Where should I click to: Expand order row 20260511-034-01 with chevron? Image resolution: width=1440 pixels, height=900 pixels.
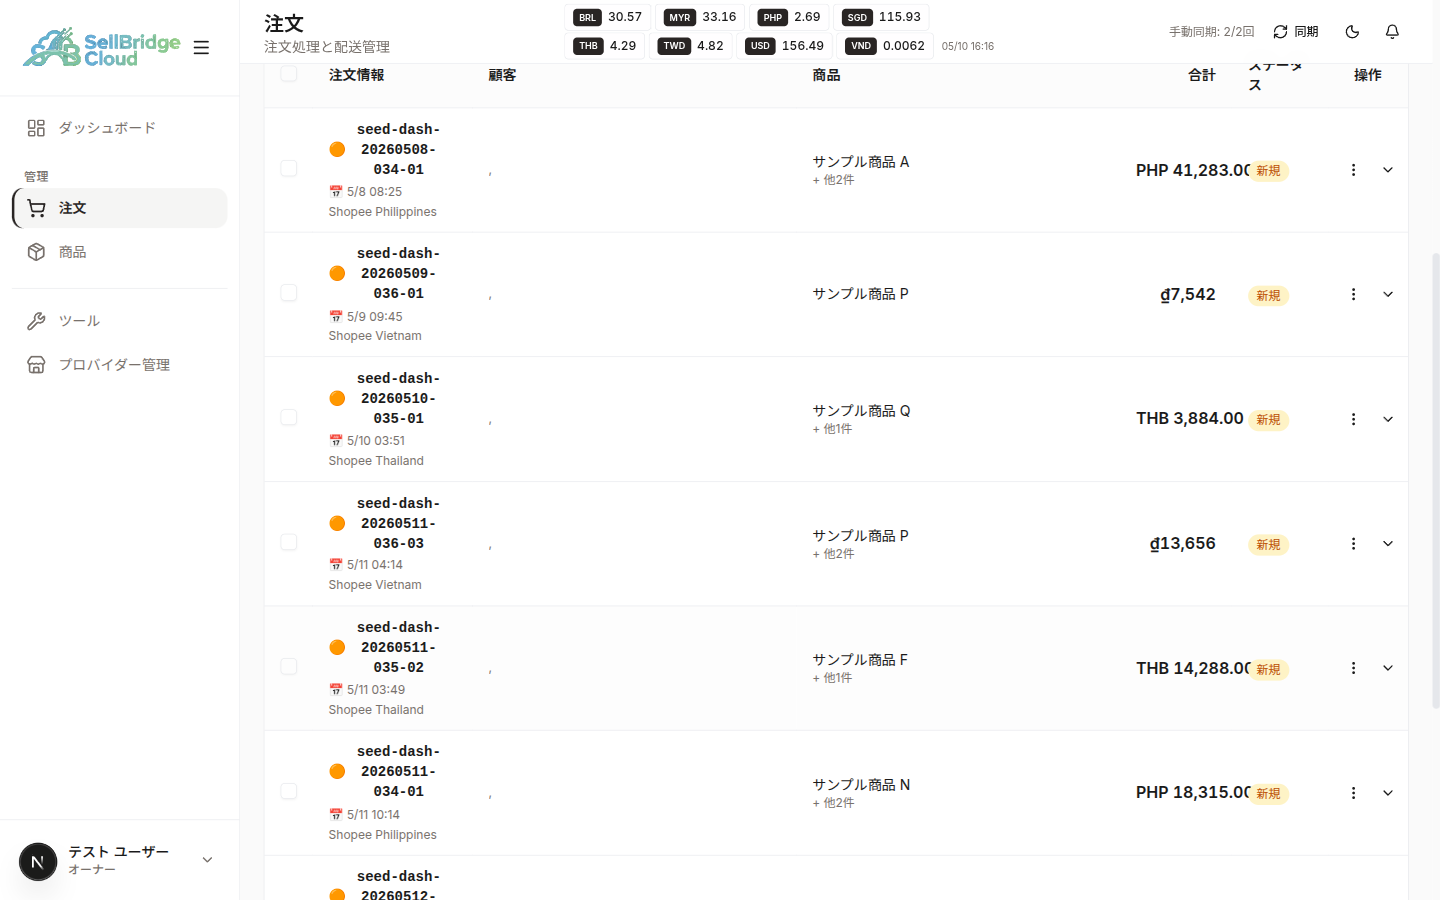click(1388, 793)
